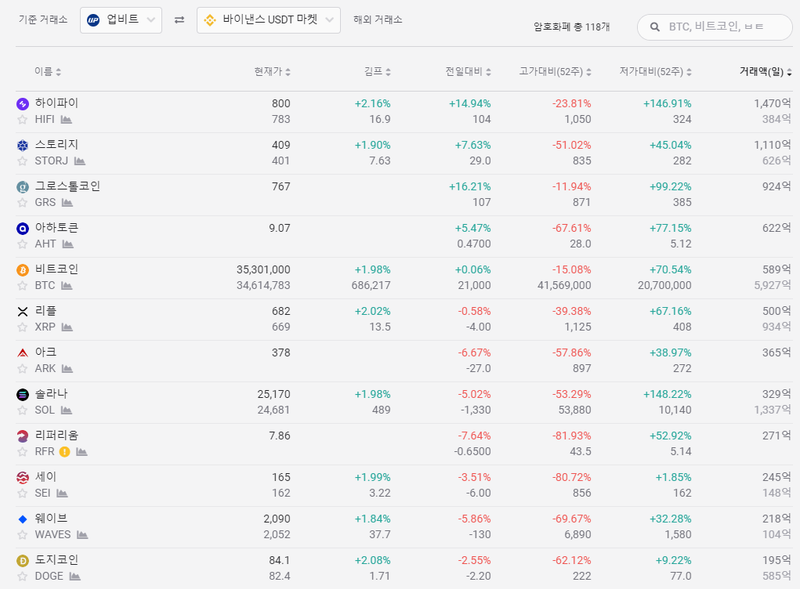Open the SEI chart icon
Image resolution: width=800 pixels, height=589 pixels.
pyautogui.click(x=62, y=493)
